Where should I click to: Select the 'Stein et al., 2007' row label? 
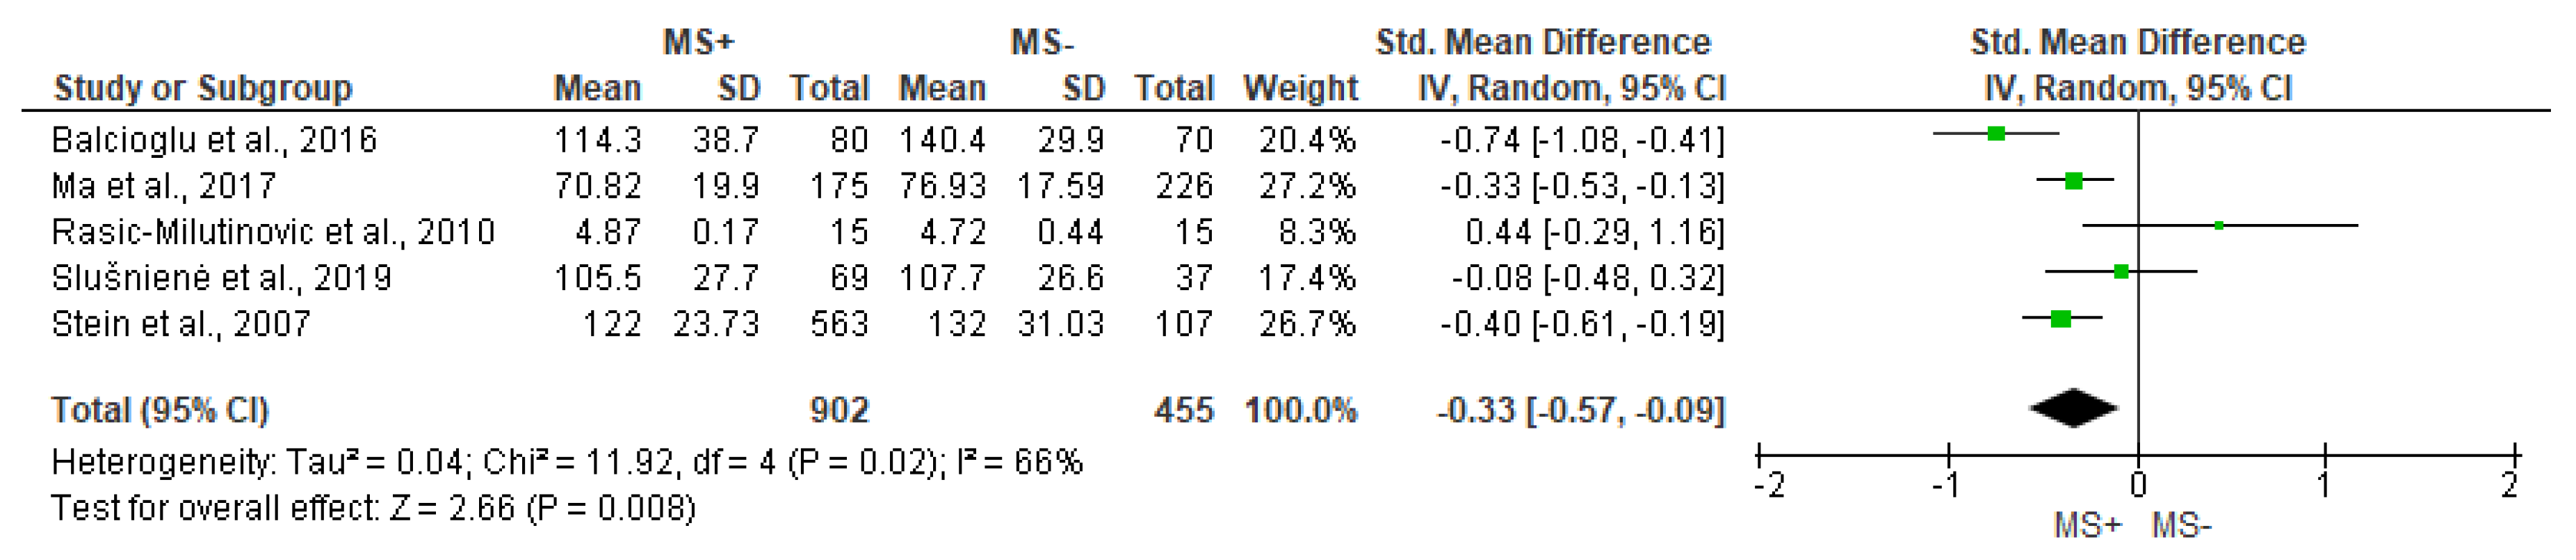coord(181,324)
